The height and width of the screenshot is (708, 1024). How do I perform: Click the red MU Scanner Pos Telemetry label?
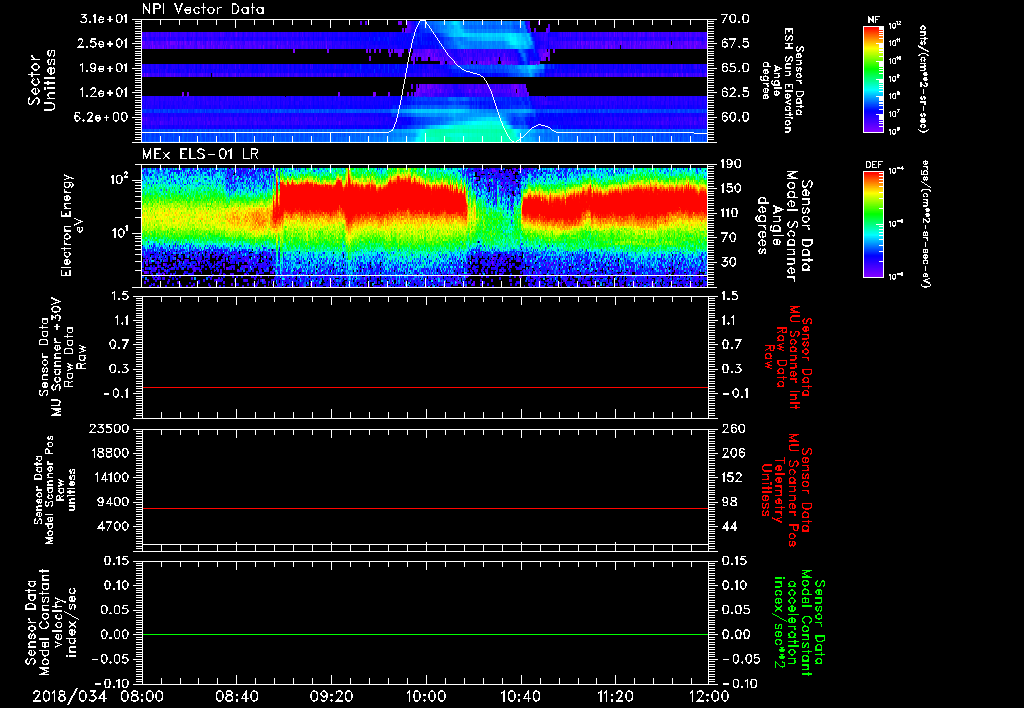786,490
